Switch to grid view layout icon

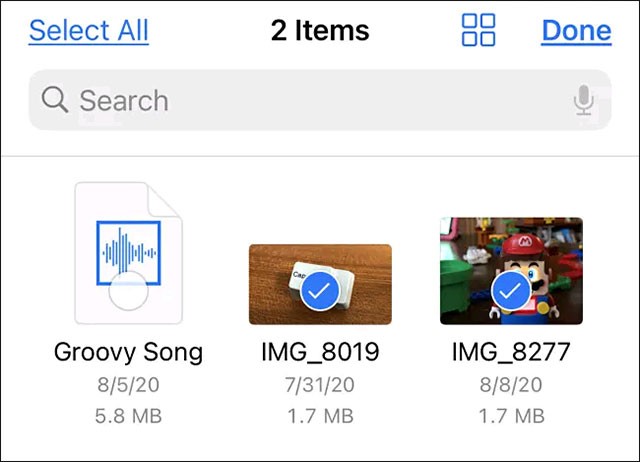coord(479,30)
